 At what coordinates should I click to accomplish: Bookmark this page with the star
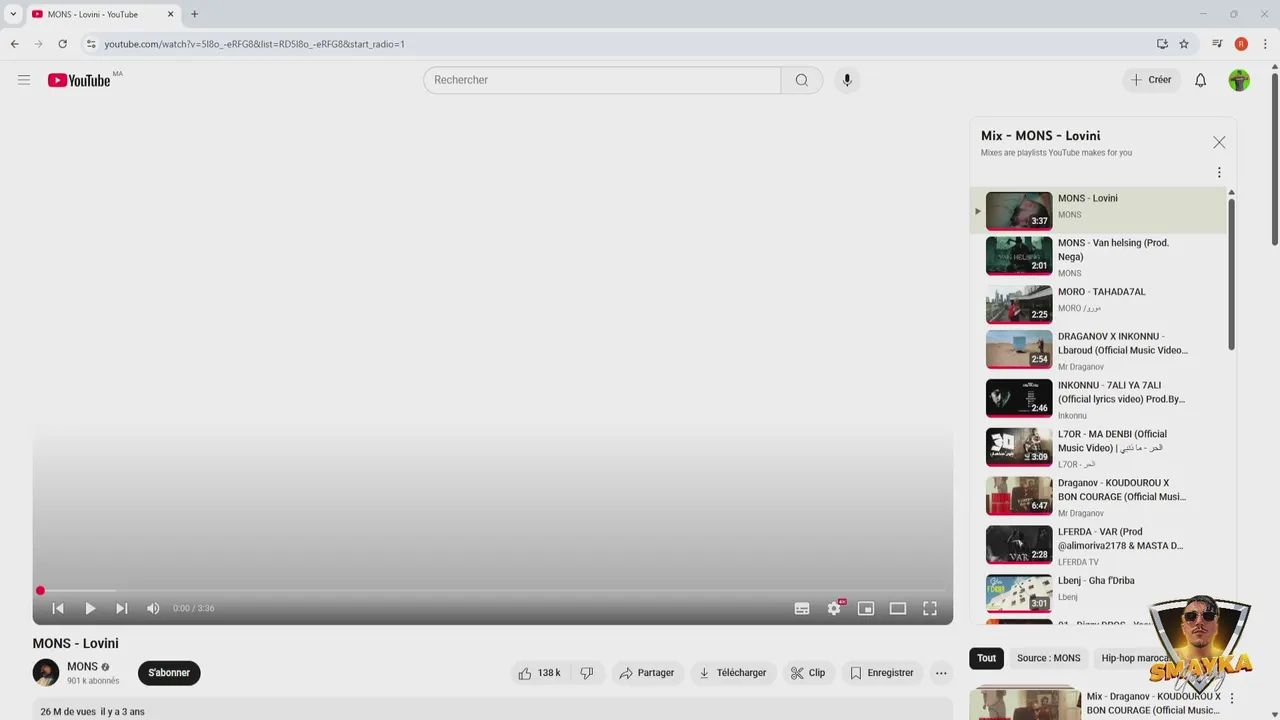(x=1184, y=44)
